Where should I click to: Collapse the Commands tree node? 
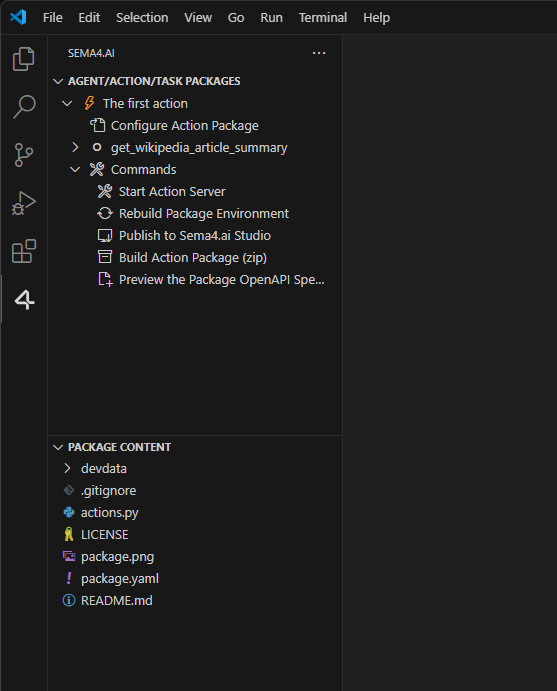[x=75, y=170]
